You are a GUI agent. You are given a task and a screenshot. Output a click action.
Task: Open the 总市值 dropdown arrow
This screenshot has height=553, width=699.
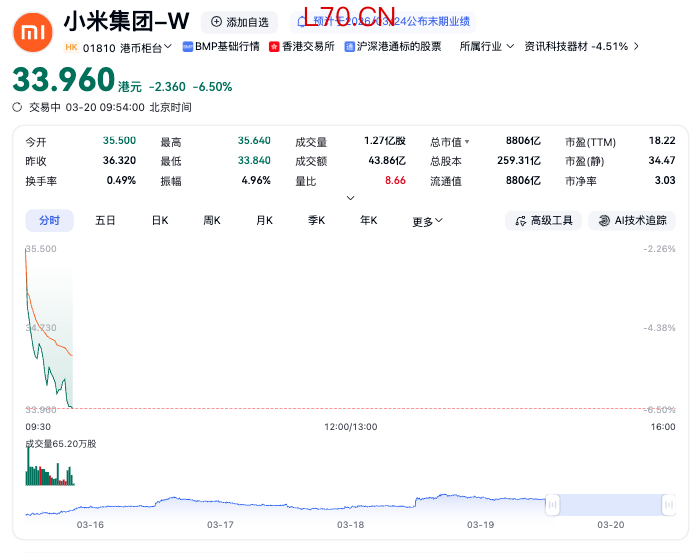coord(467,142)
